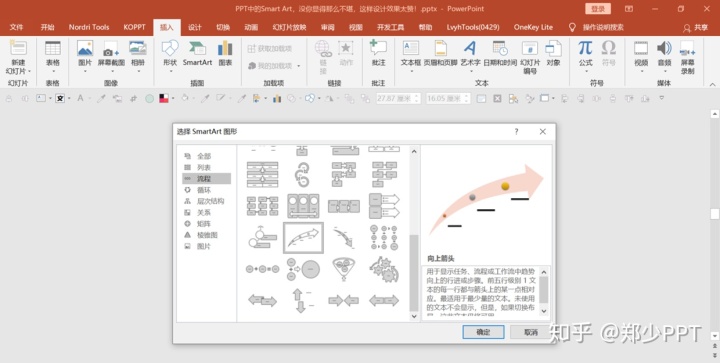Screen dimensions: 720x363
Task: Open the File (文件) tab
Action: pos(17,27)
